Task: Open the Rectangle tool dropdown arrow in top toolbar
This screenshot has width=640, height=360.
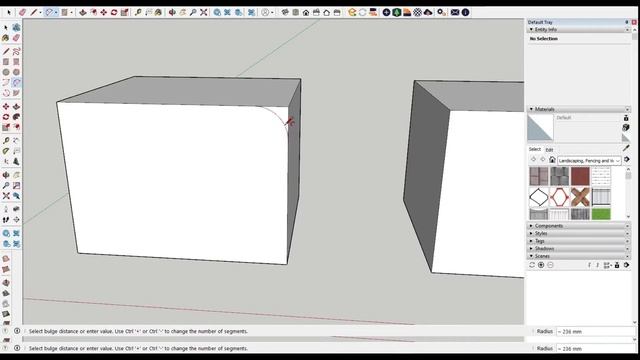Action: [x=71, y=13]
